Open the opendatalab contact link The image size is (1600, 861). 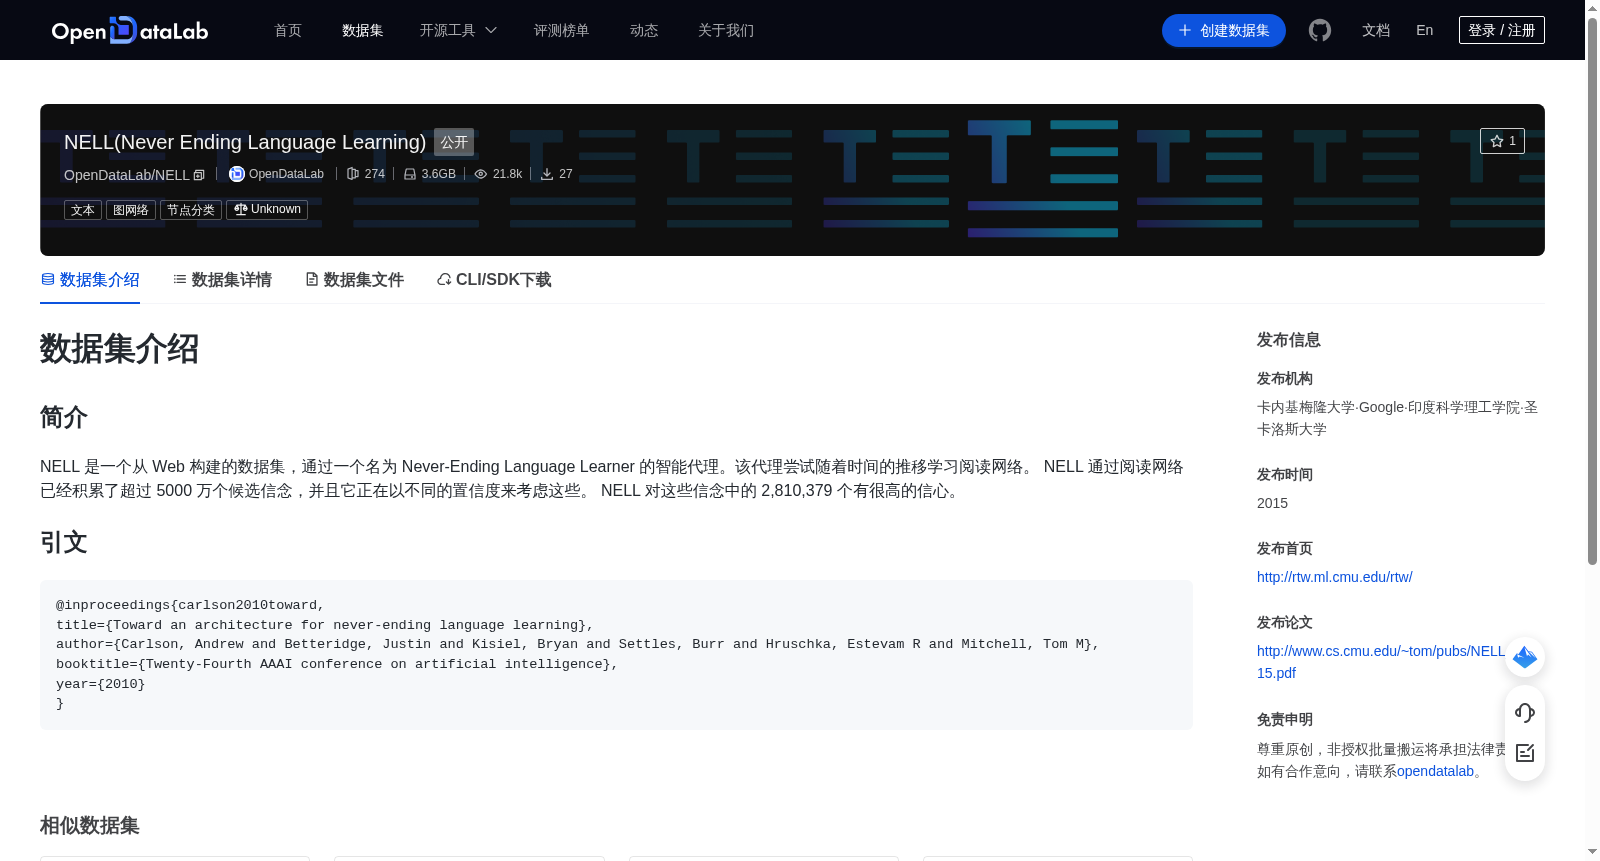point(1435,771)
